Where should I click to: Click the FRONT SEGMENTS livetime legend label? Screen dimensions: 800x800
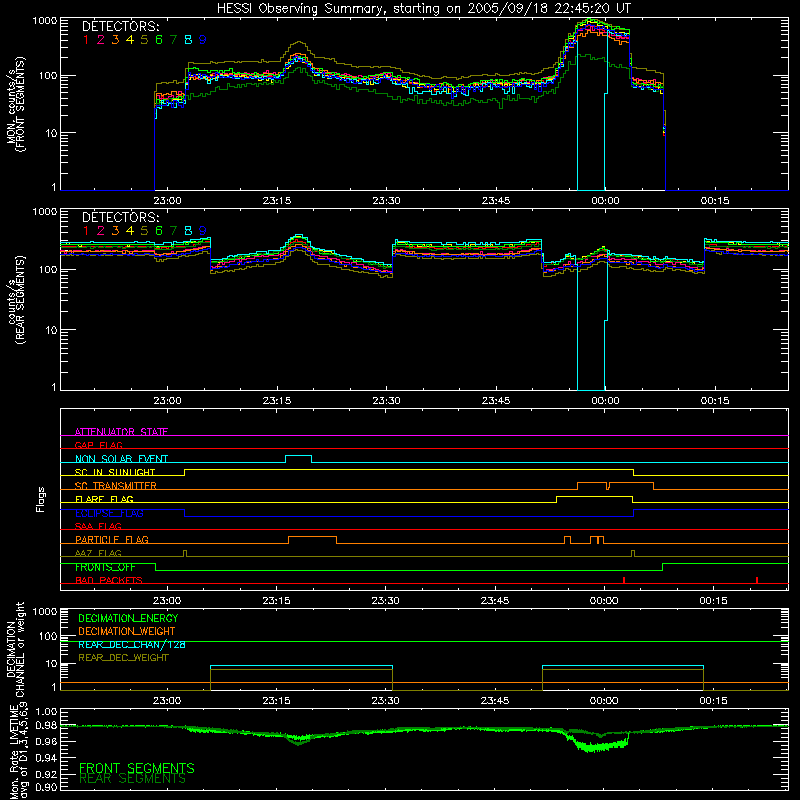(137, 768)
